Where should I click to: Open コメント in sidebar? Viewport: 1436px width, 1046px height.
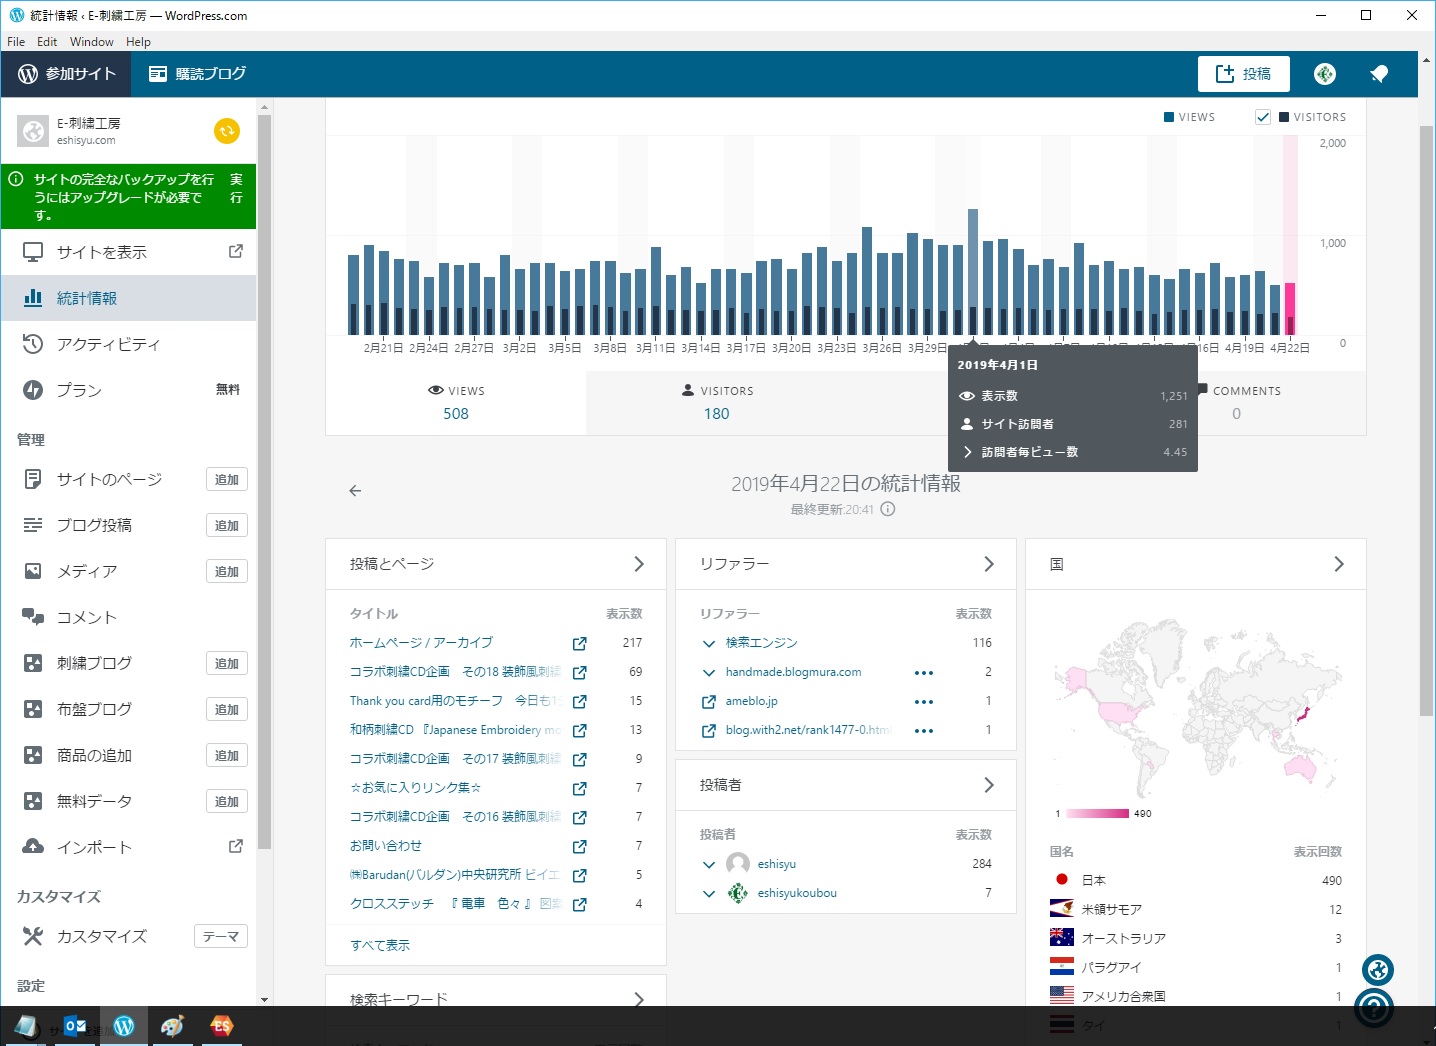point(129,617)
